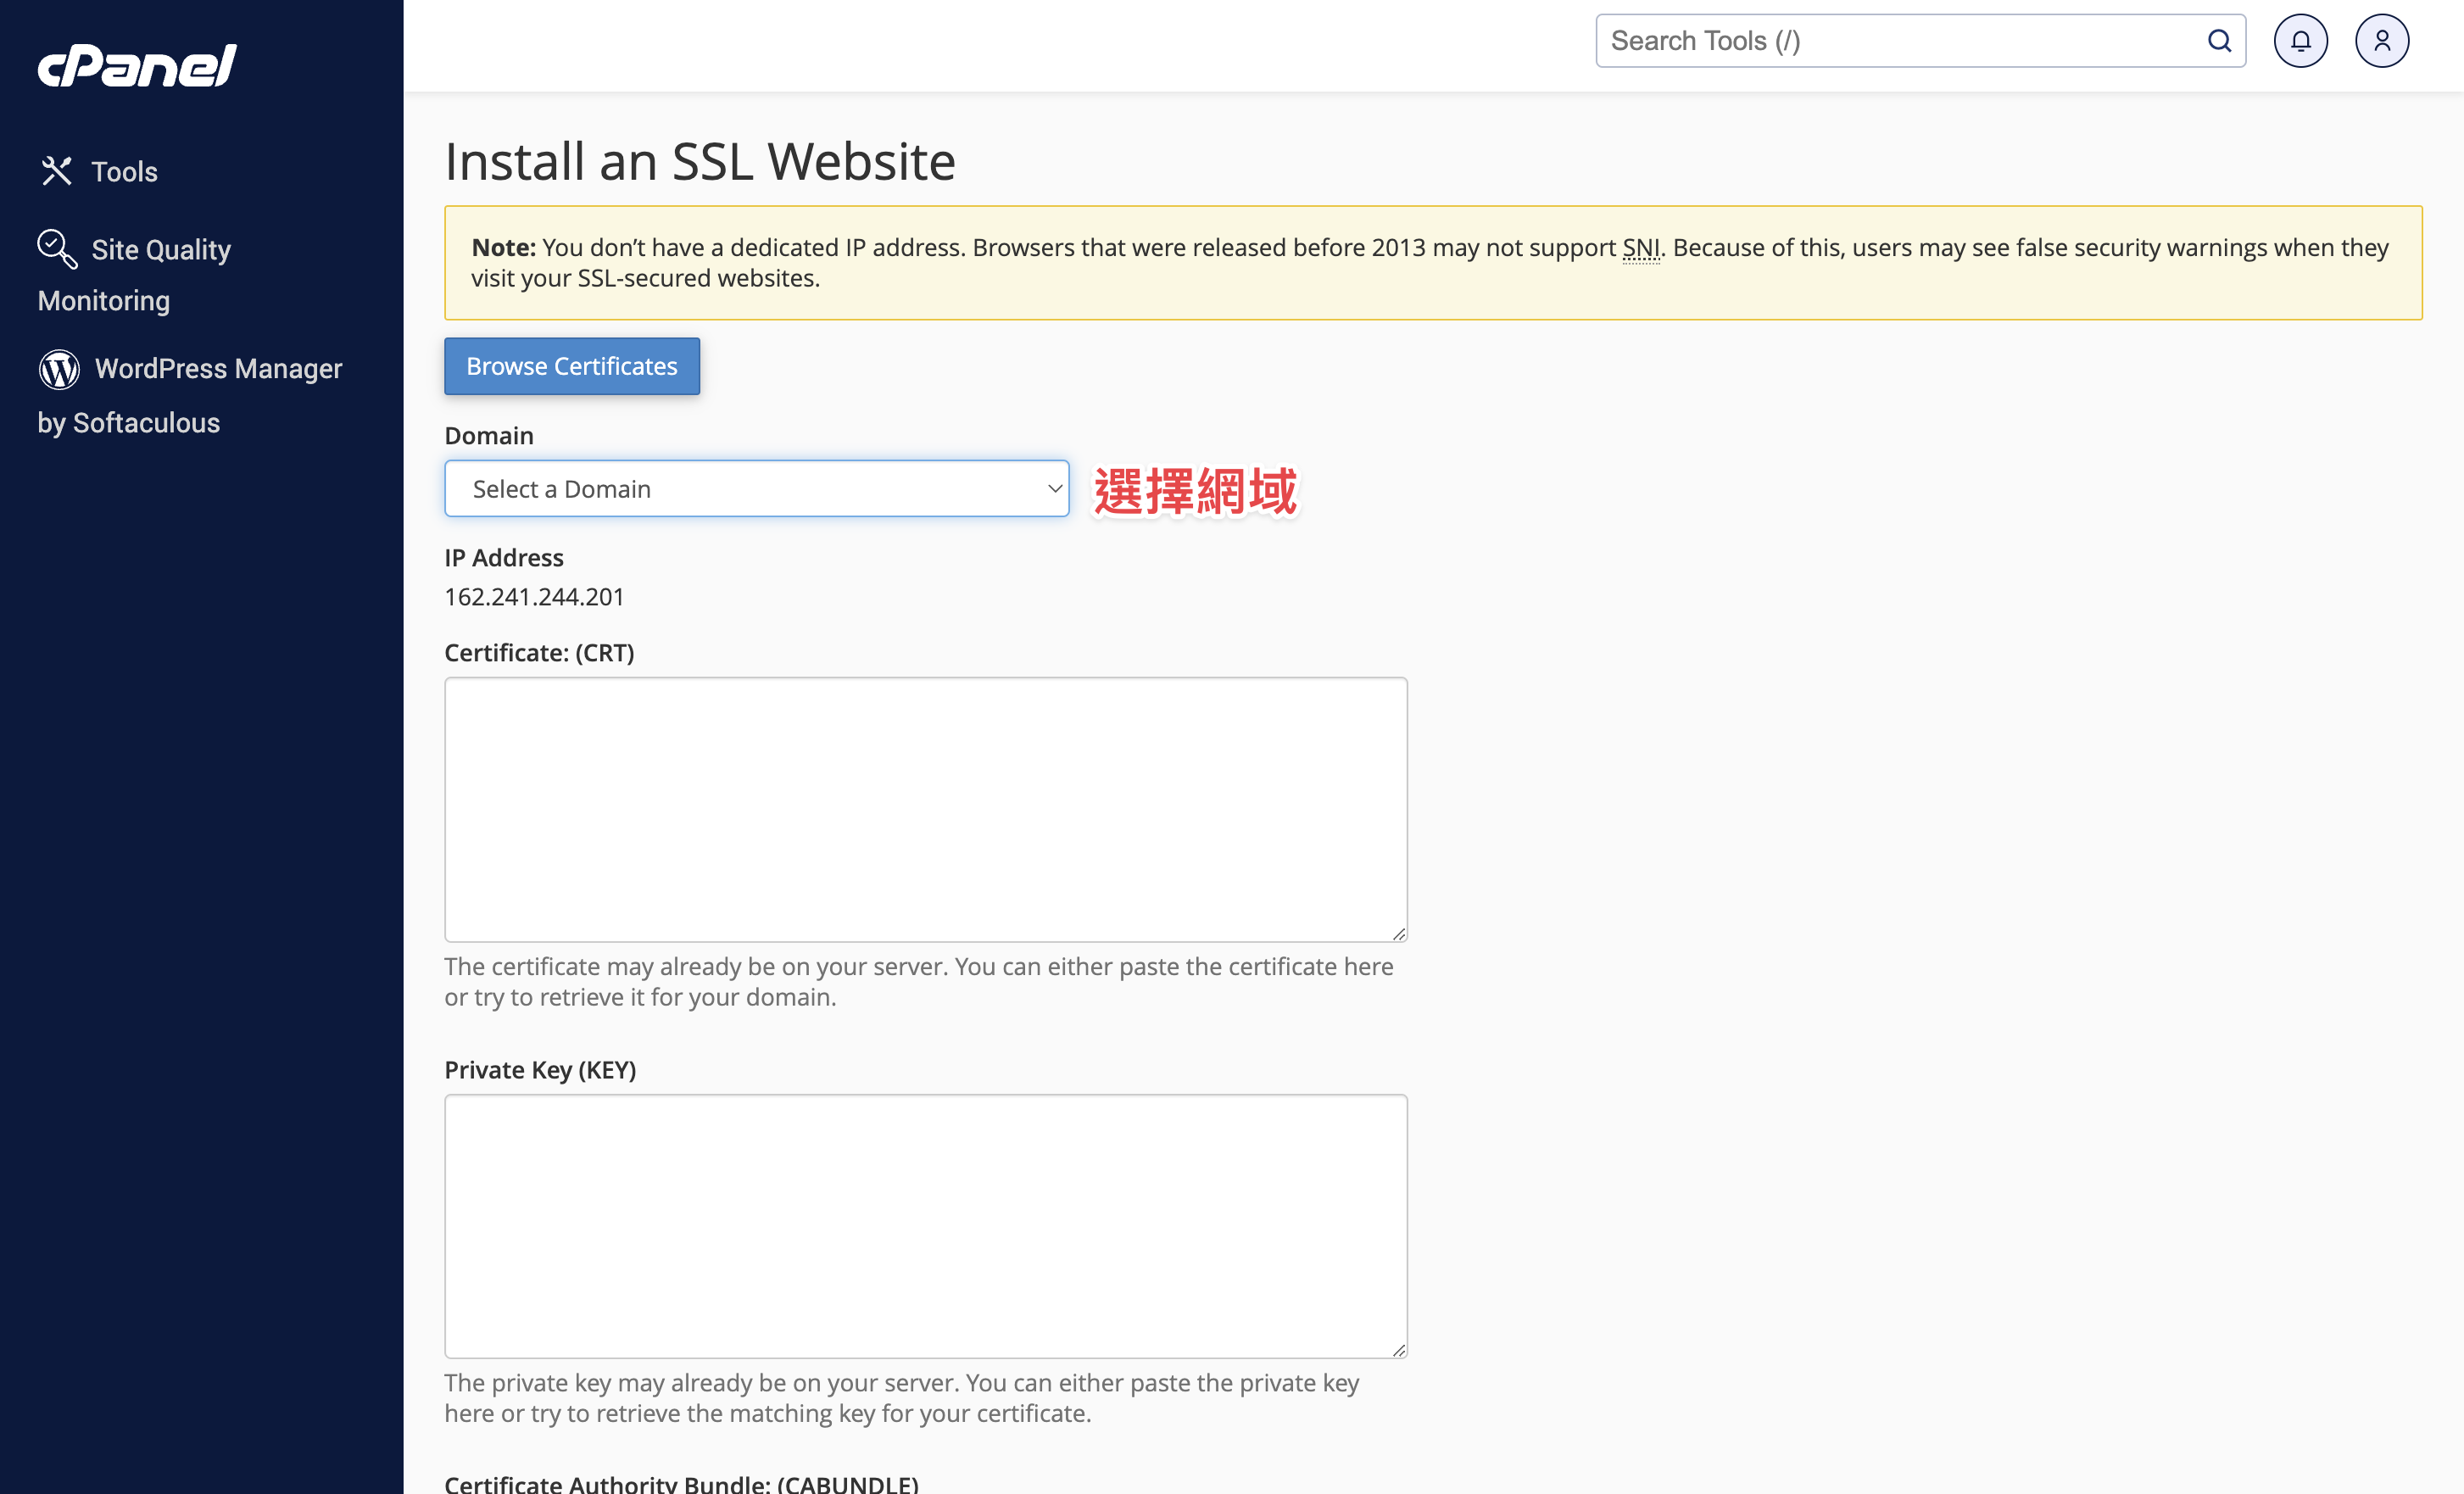Click the WordPress logo icon

(x=59, y=369)
